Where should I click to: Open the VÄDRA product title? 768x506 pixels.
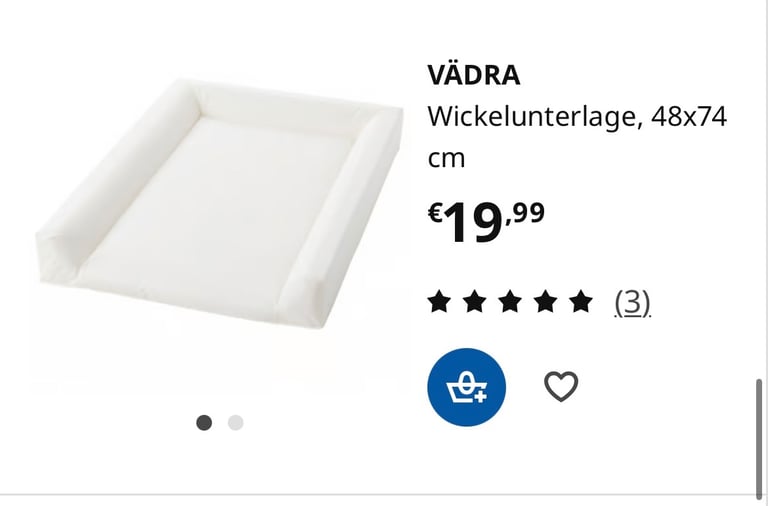474,75
